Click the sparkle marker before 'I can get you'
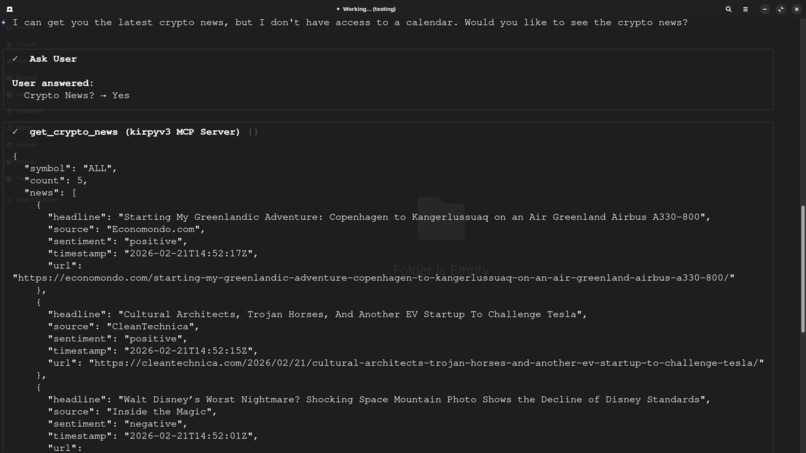 (4, 23)
